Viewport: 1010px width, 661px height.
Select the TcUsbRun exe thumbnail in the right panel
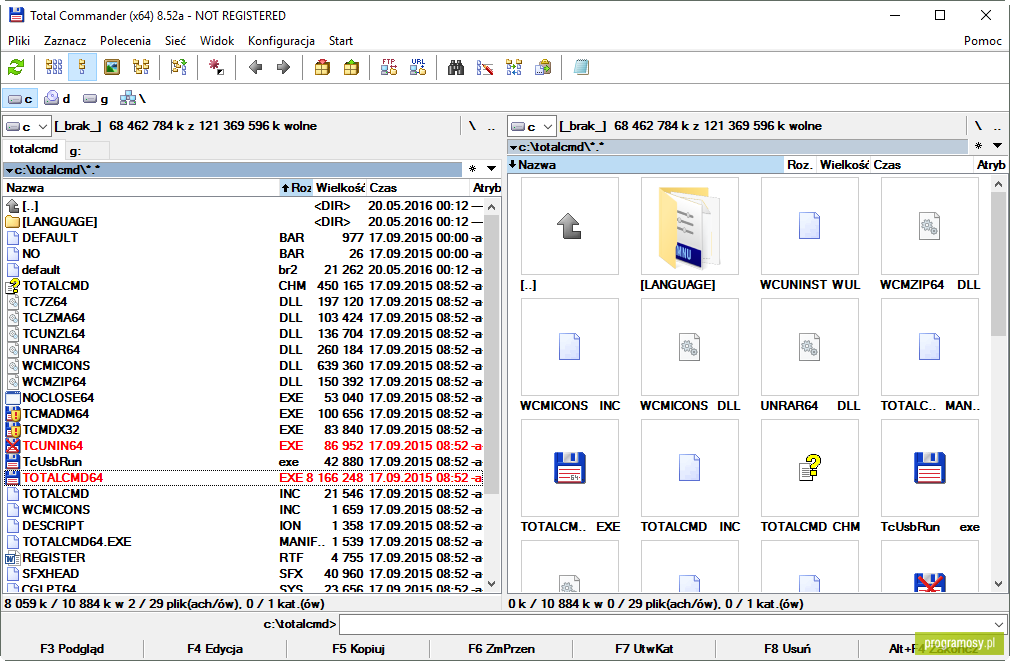929,477
